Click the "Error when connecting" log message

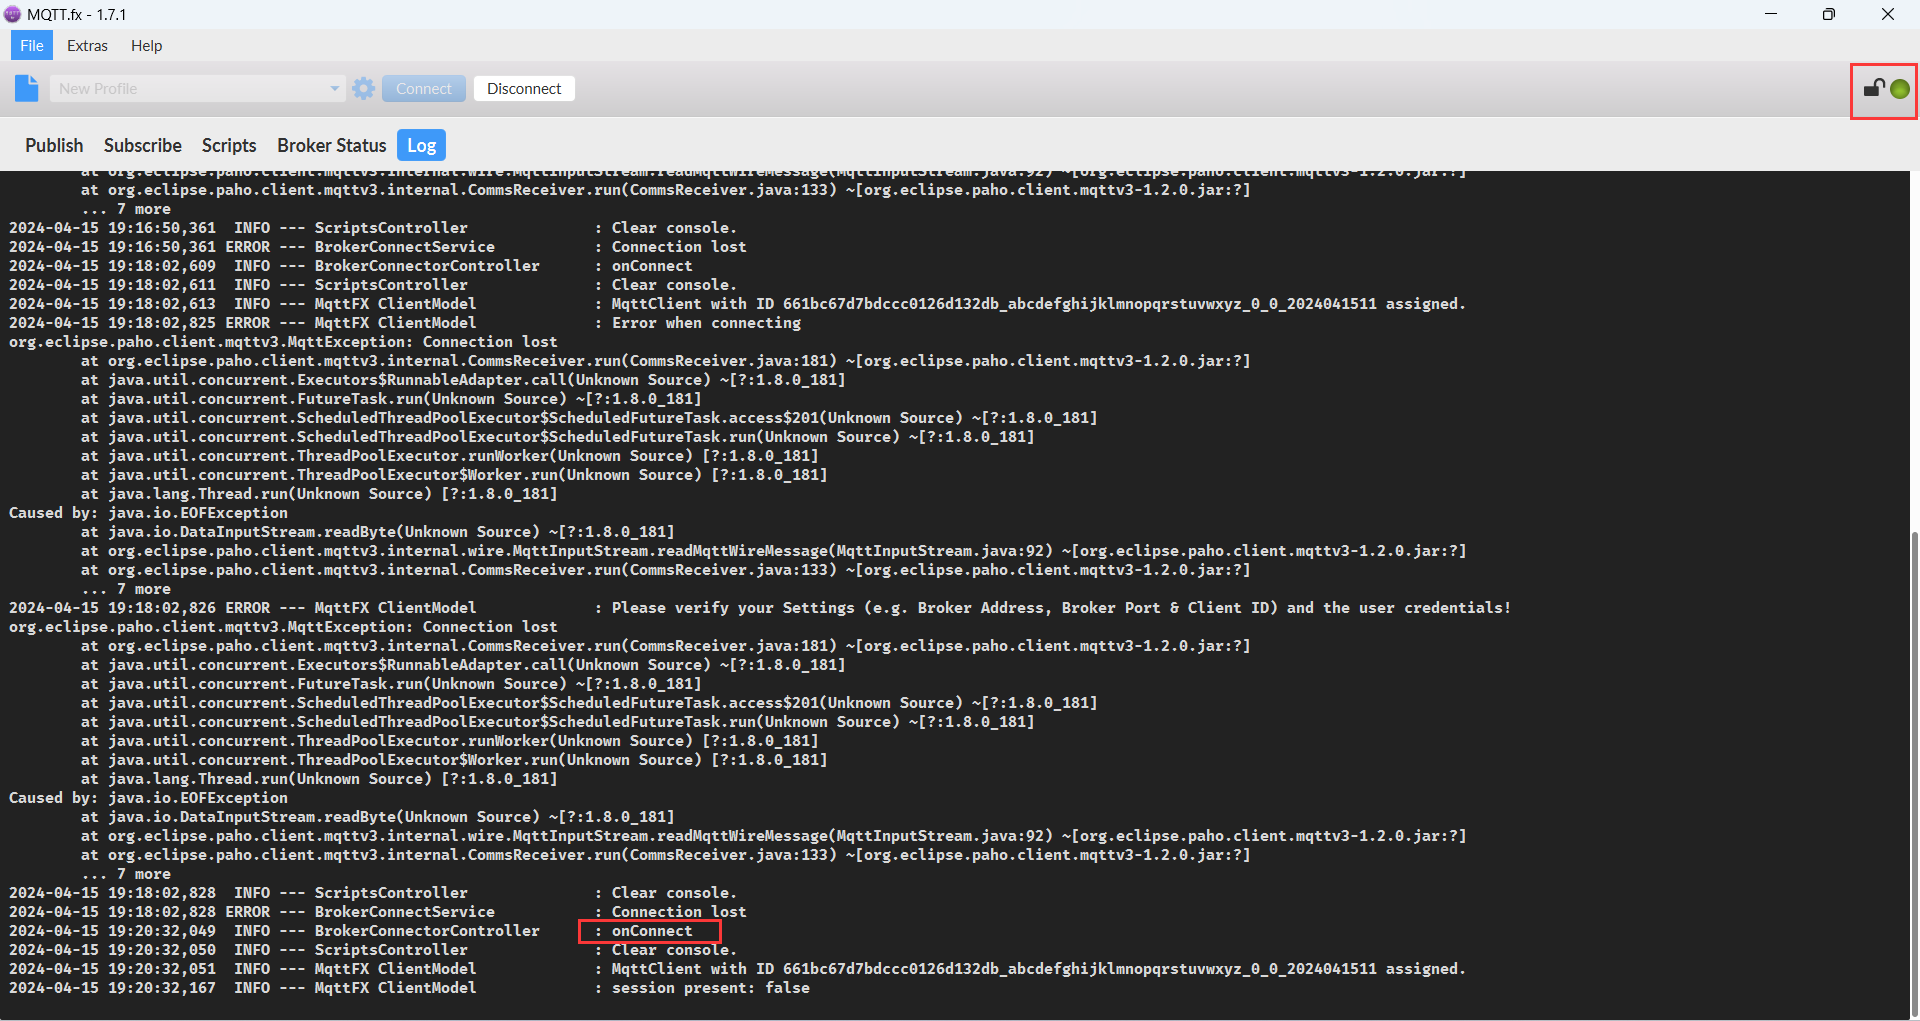click(x=706, y=323)
